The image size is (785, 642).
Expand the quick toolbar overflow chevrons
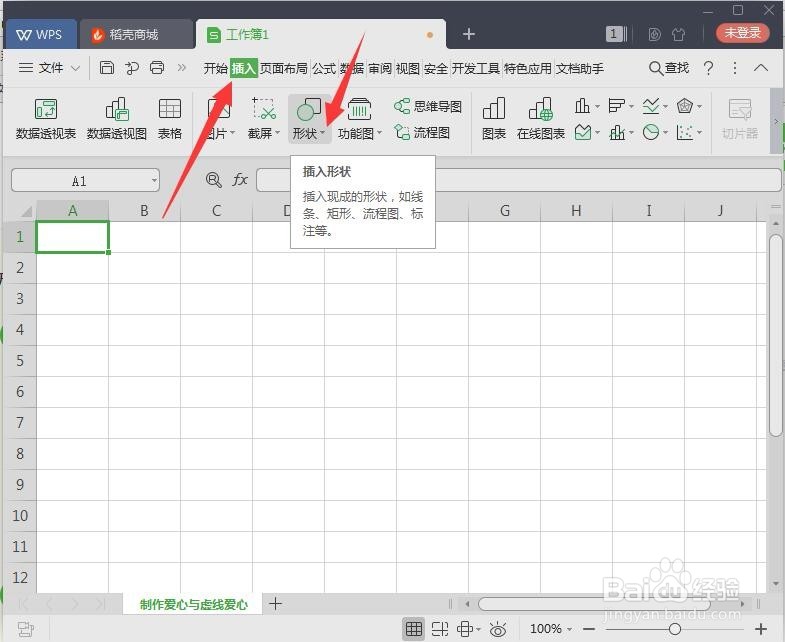pos(182,68)
